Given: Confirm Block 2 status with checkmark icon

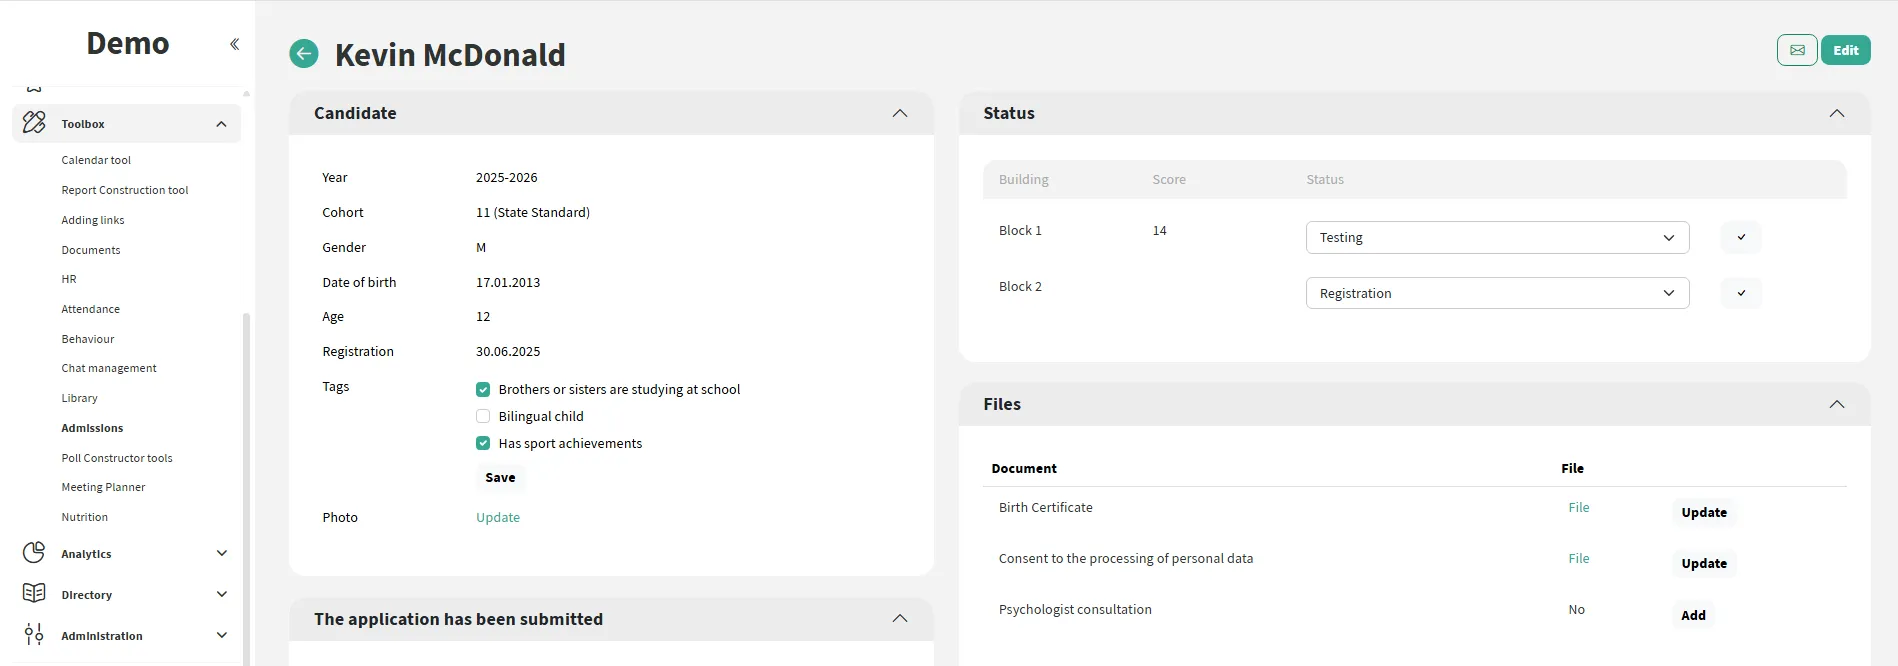Looking at the screenshot, I should click(1741, 294).
